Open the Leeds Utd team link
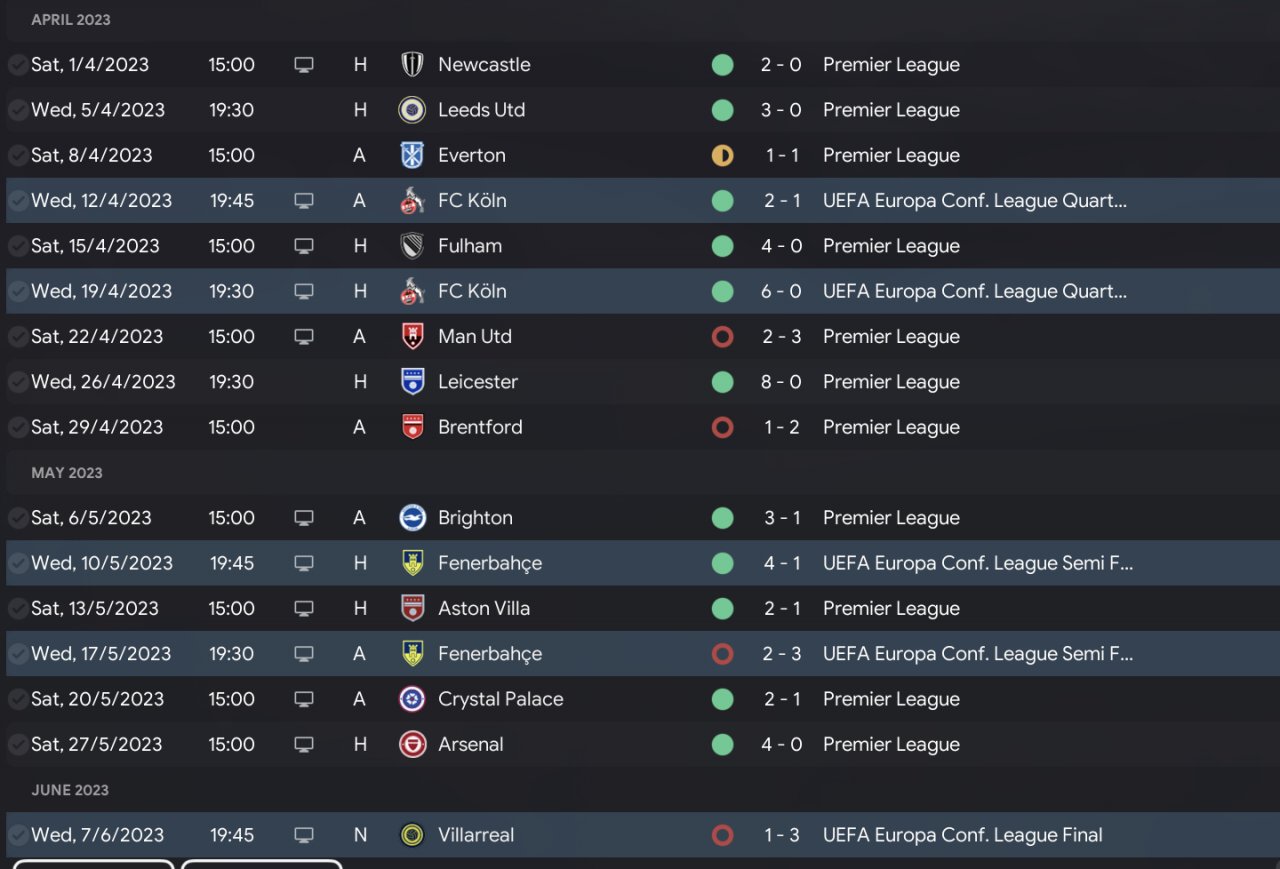This screenshot has height=869, width=1280. pos(481,110)
